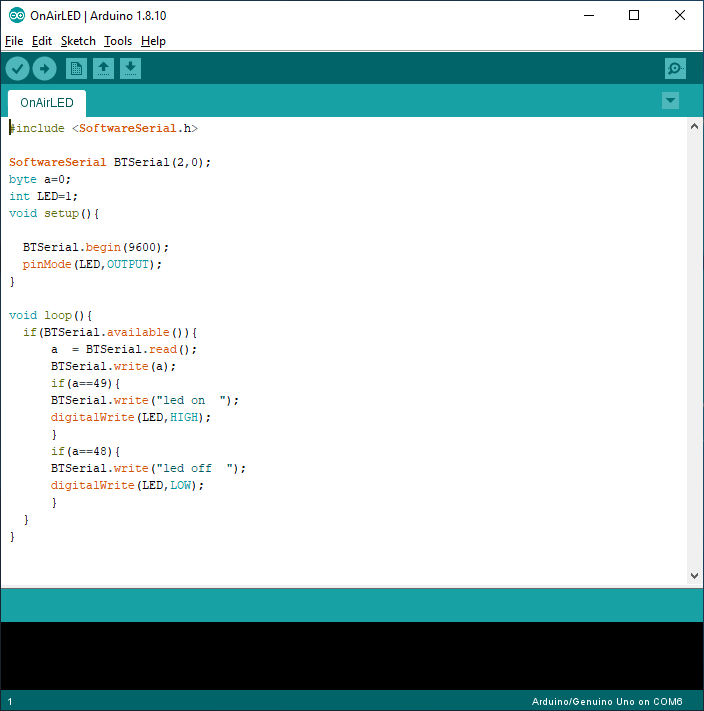Click the 'Arduino/Genuino Uno on COM6' status text
The height and width of the screenshot is (711, 704).
[x=607, y=702]
